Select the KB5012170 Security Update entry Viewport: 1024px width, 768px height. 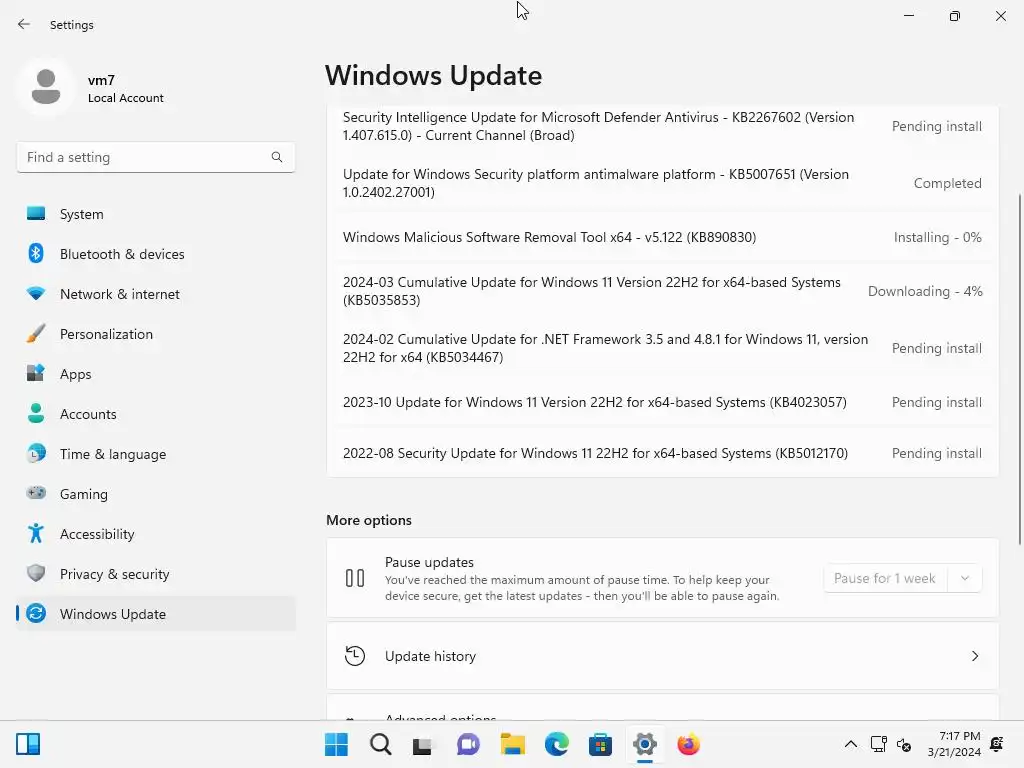pyautogui.click(x=662, y=453)
